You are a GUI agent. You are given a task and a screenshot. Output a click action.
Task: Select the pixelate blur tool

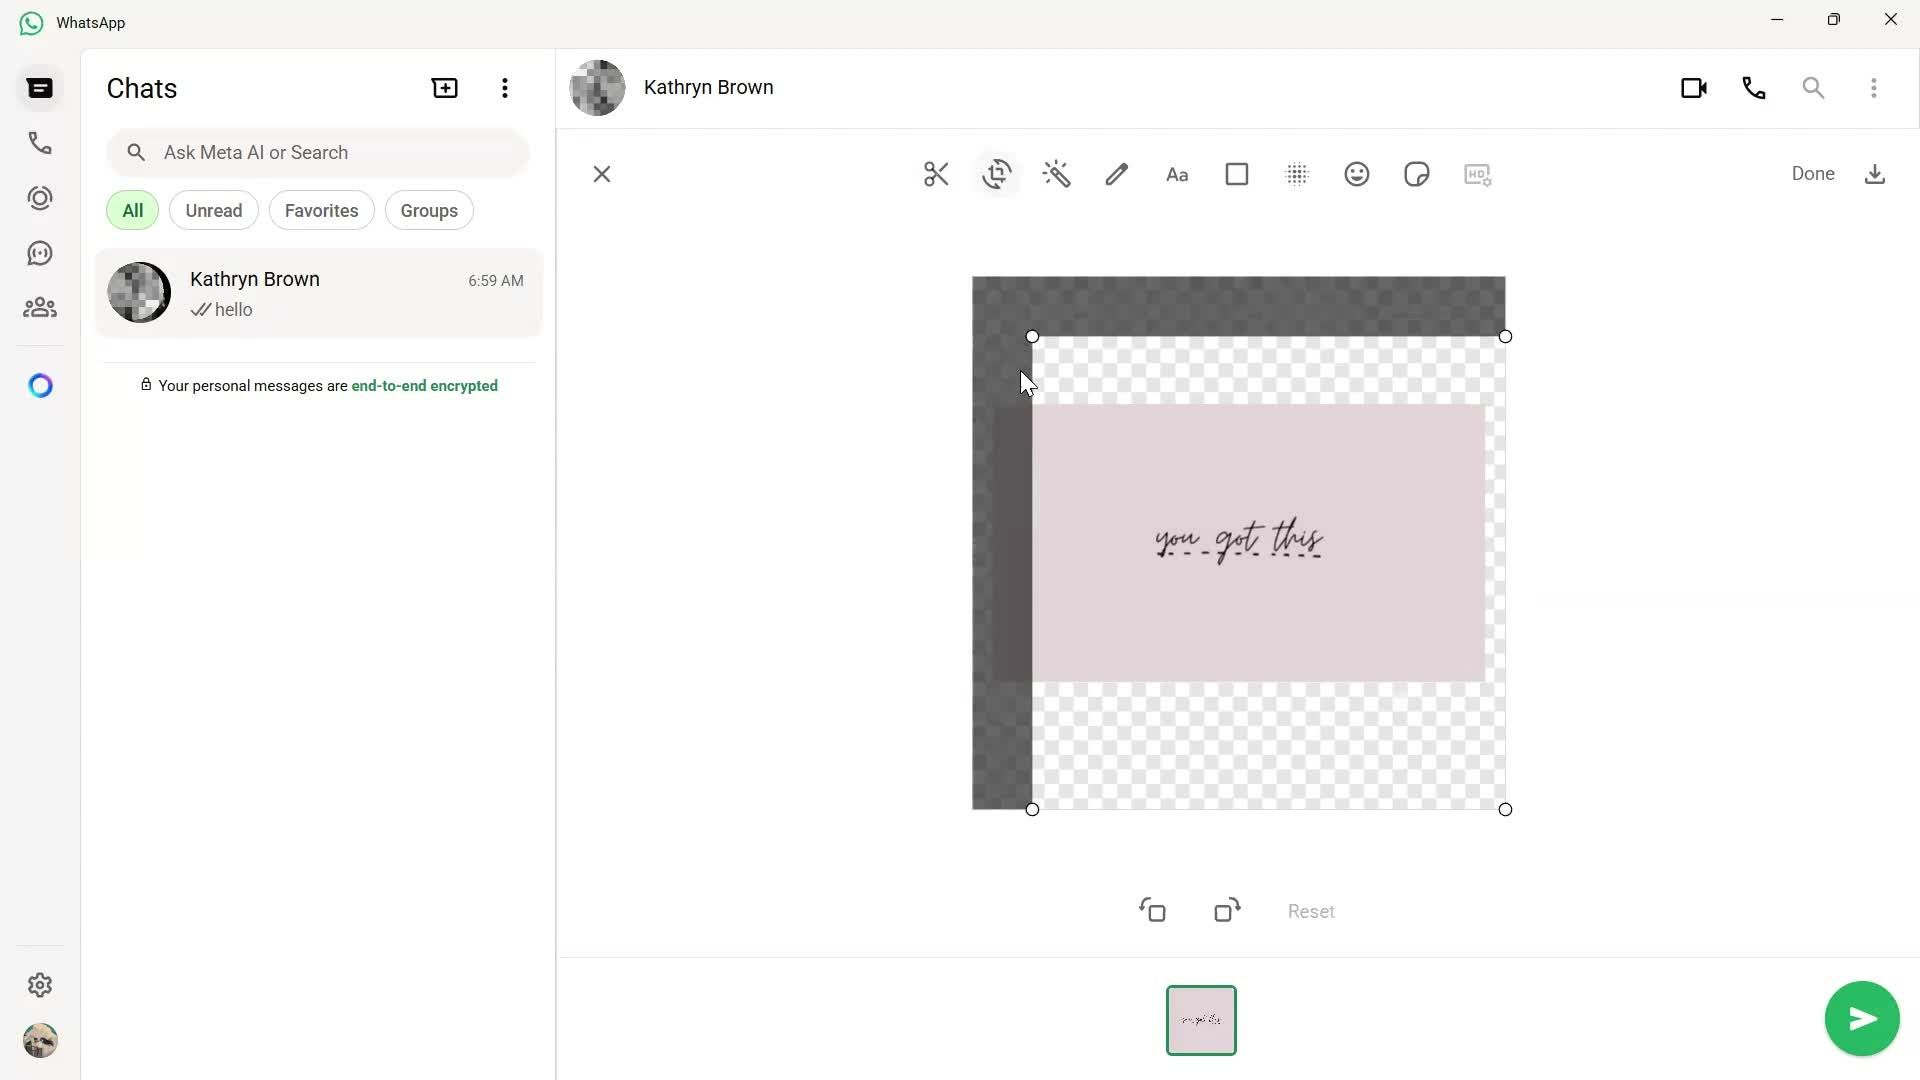(1297, 174)
